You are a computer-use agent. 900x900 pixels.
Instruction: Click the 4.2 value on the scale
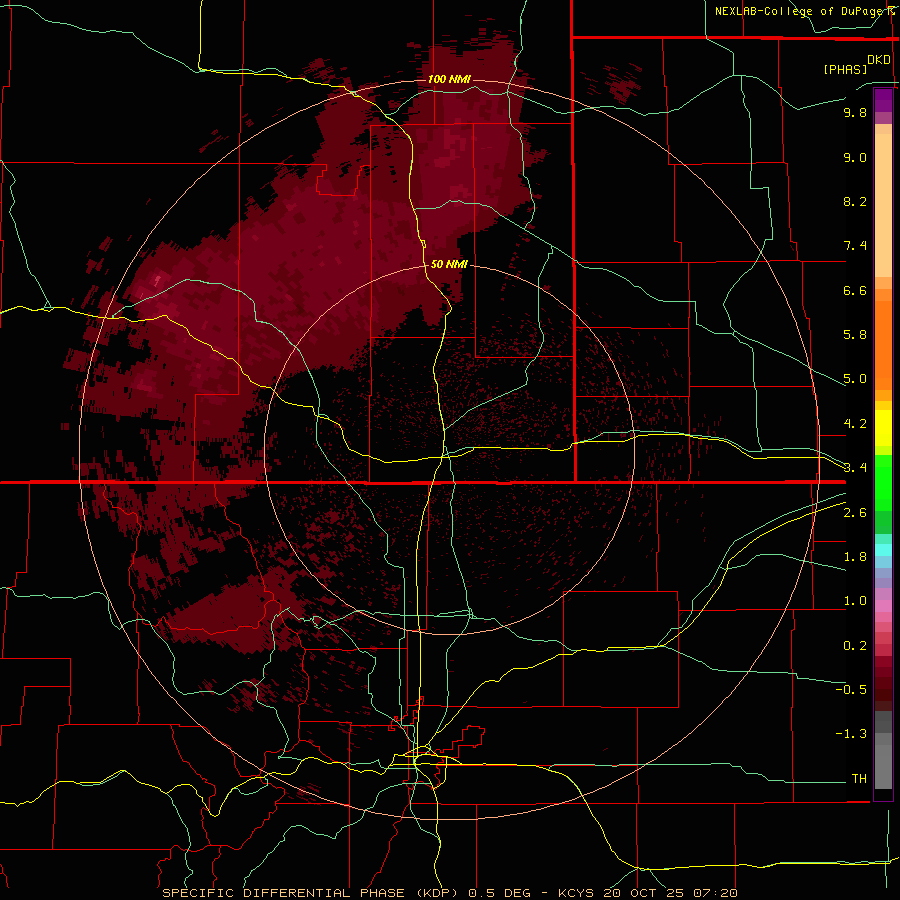point(855,424)
